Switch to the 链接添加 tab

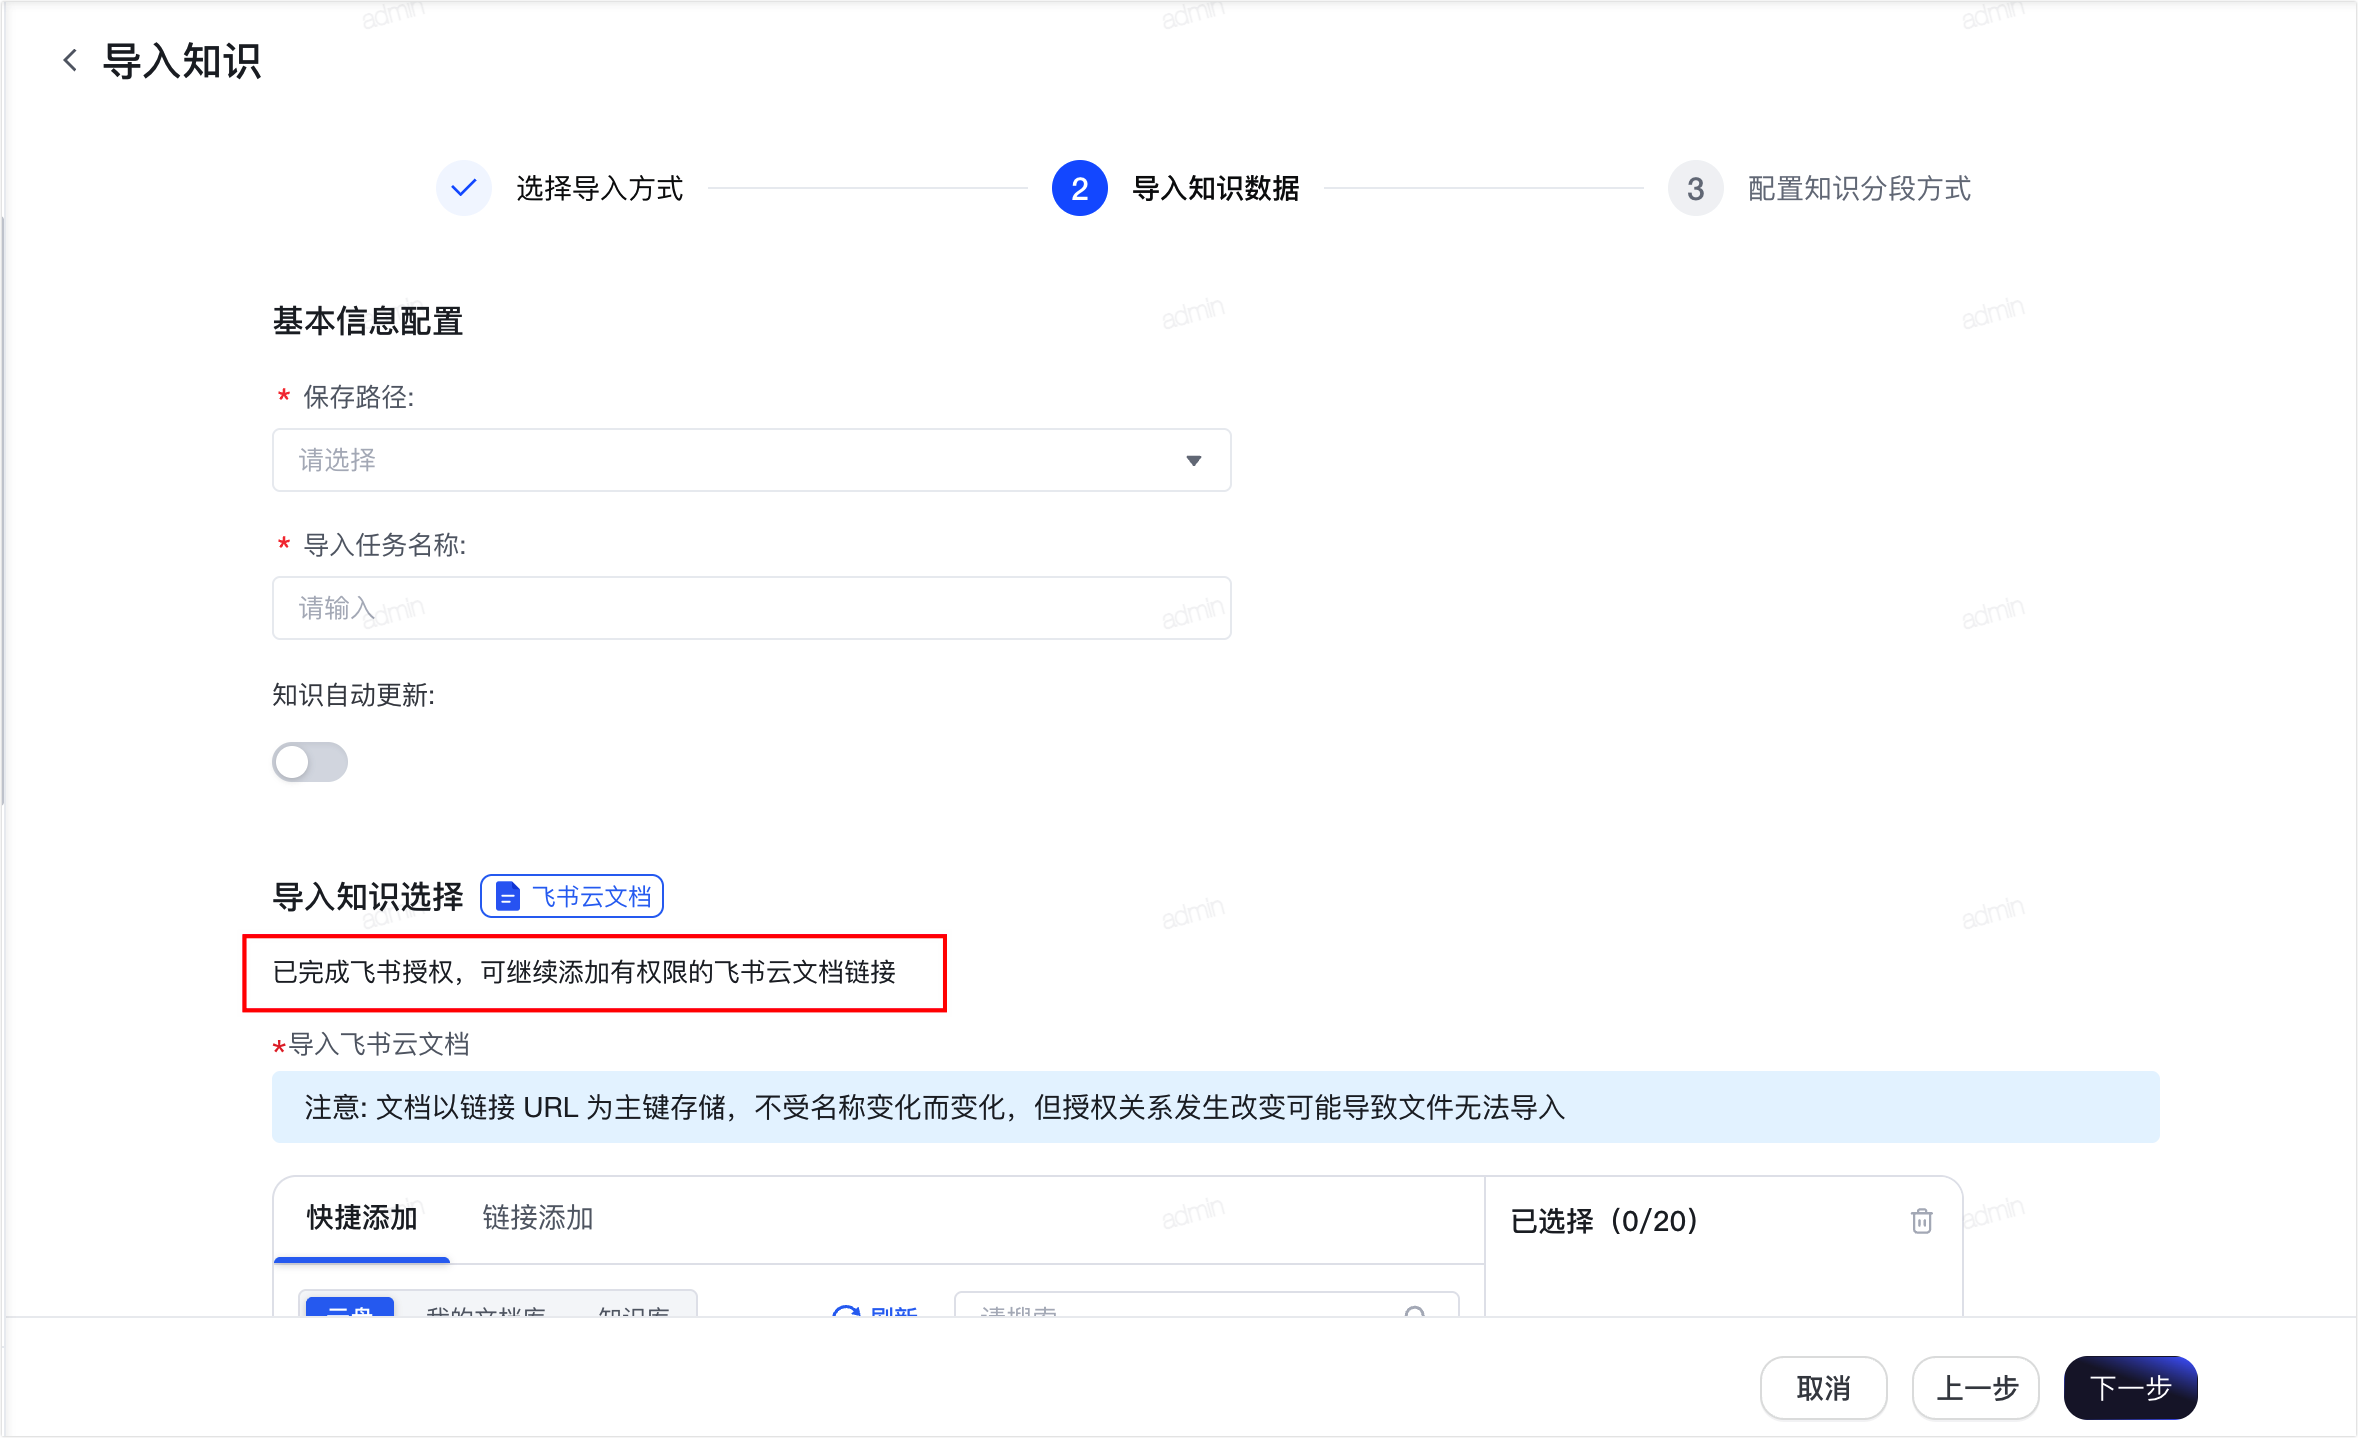(538, 1218)
